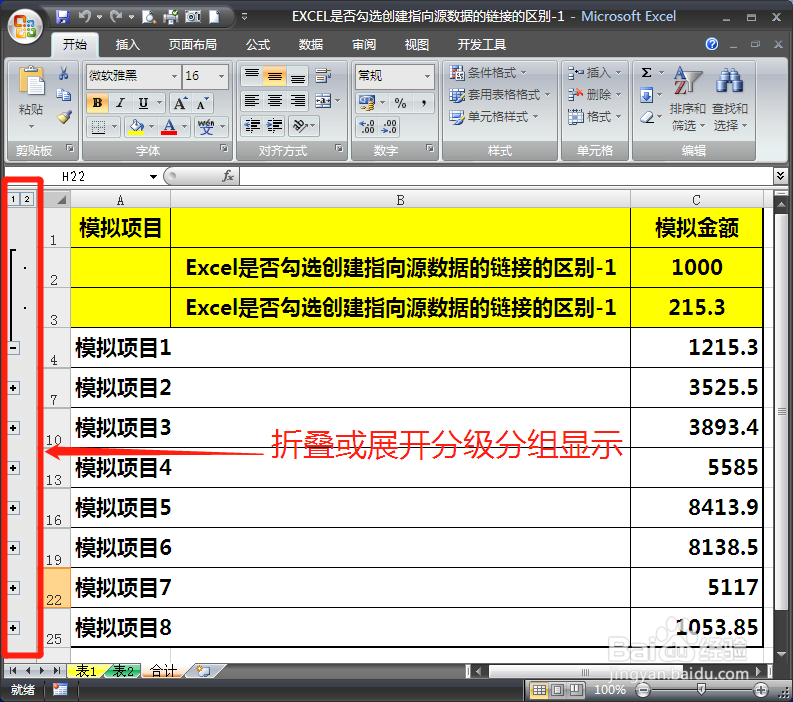
Task: Open number format dropdown 常规
Action: [x=427, y=76]
